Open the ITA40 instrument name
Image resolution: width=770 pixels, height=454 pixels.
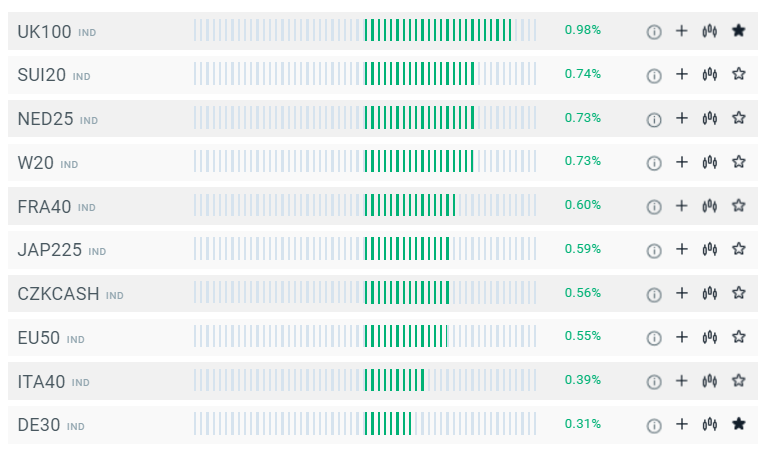(41, 381)
